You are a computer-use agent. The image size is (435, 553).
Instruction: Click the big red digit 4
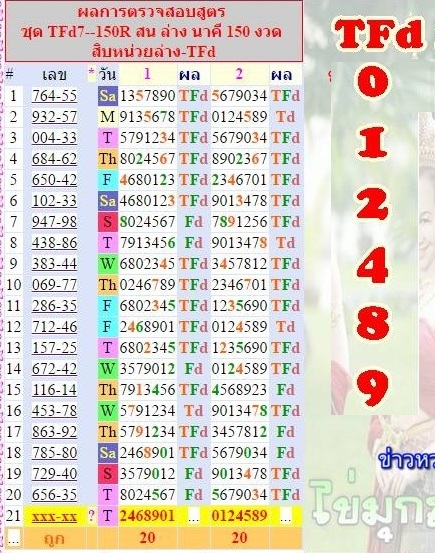pyautogui.click(x=373, y=265)
